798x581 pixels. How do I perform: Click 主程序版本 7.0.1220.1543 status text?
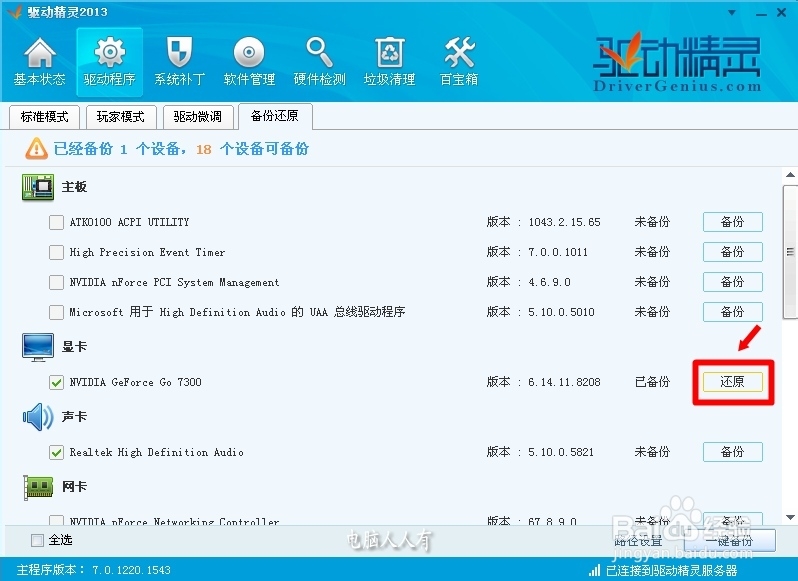[94, 570]
